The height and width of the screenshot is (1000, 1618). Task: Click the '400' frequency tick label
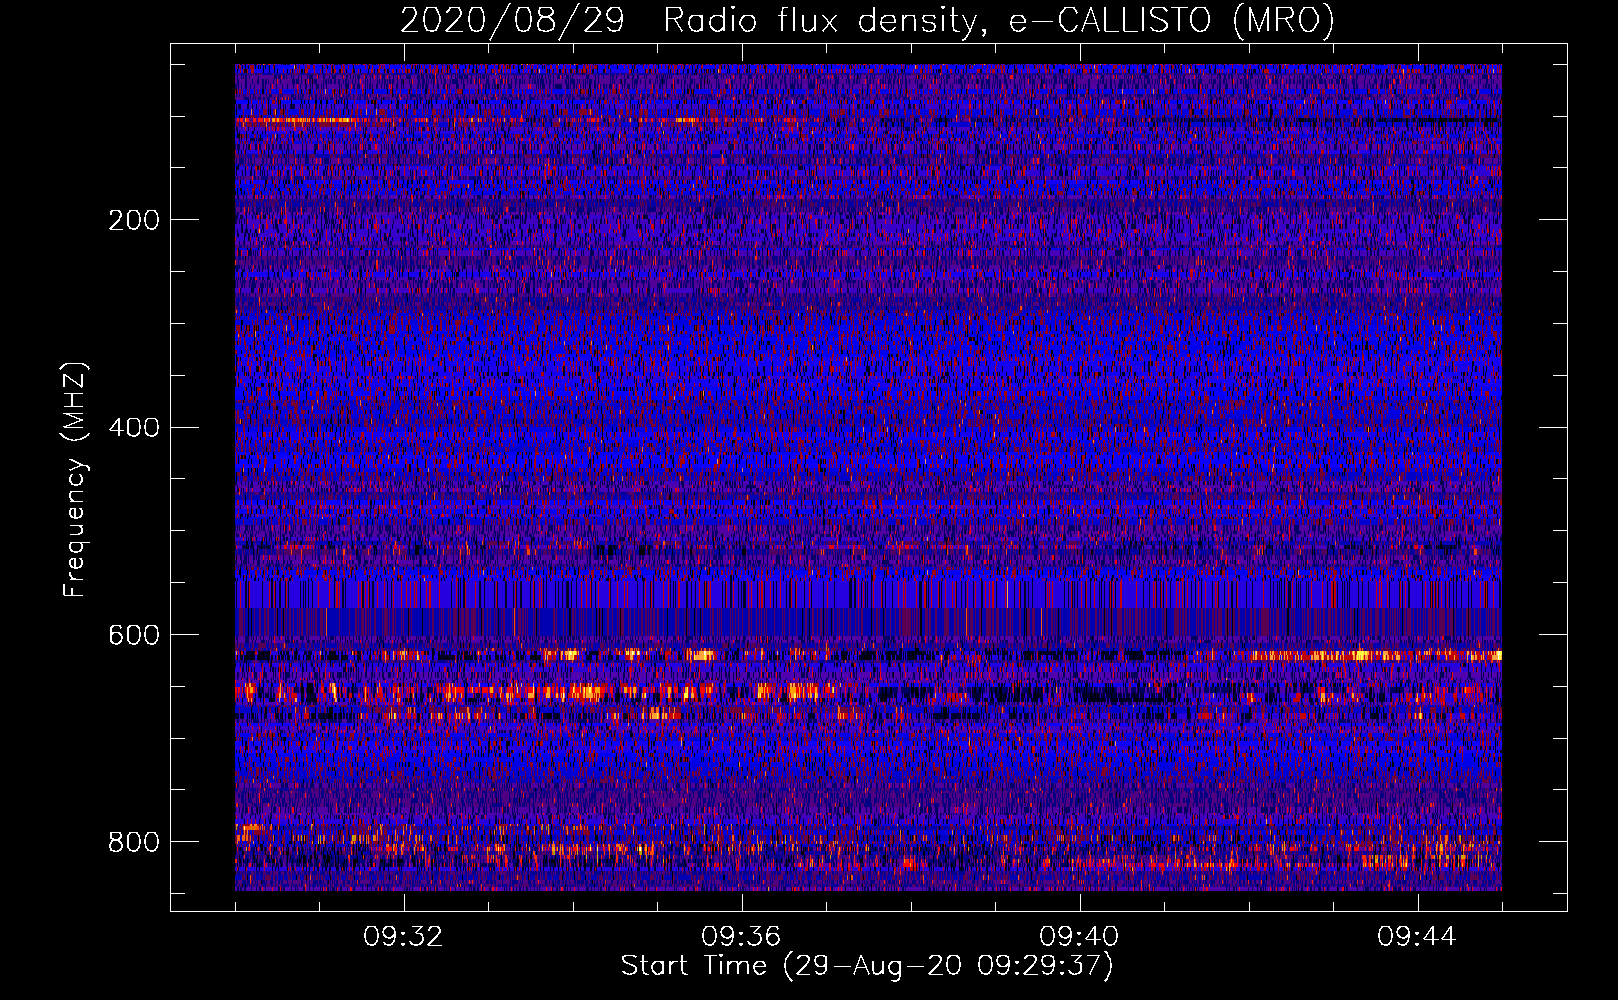[x=134, y=428]
